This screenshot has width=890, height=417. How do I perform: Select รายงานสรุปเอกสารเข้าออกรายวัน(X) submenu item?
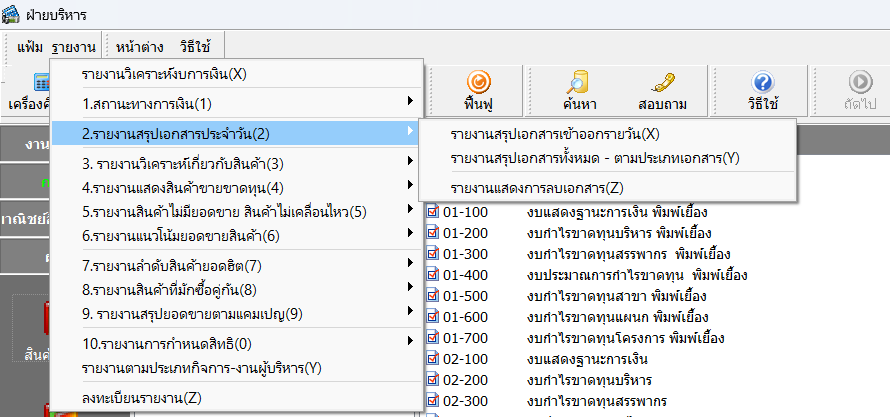coord(555,134)
